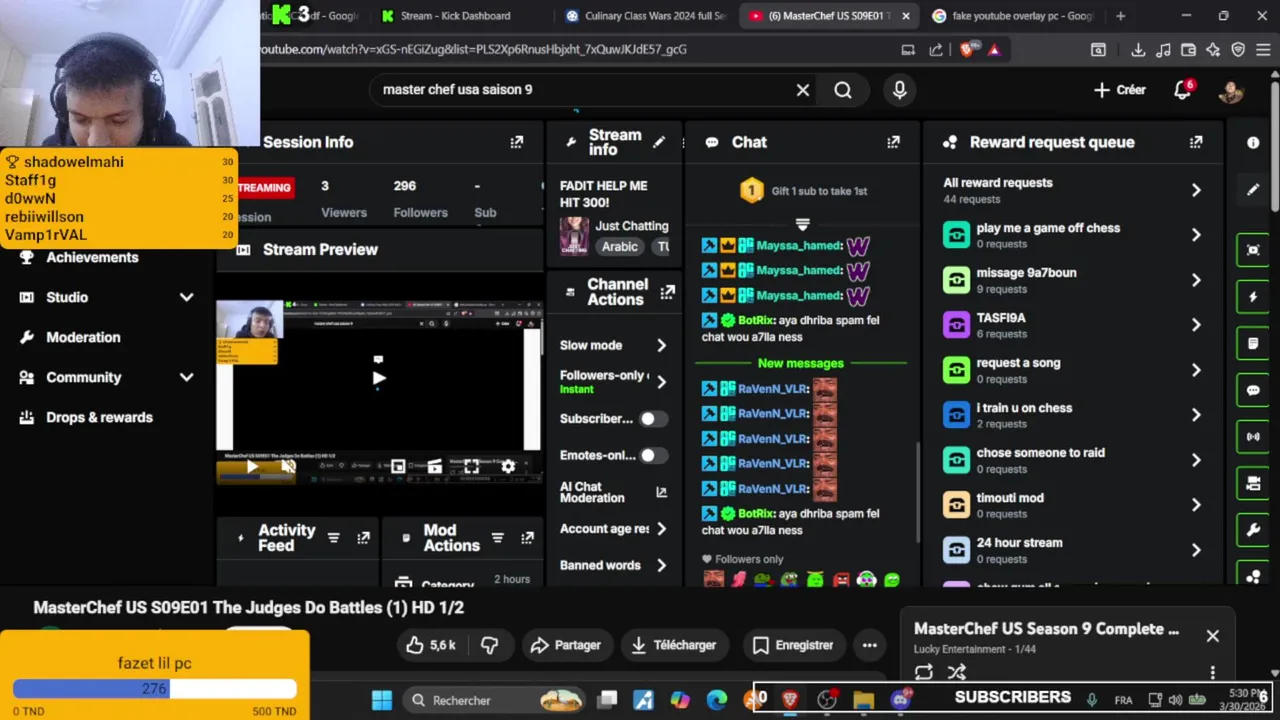Switch to Culinary Class Wars 2024 tab
Viewport: 1280px width, 720px height.
(647, 16)
